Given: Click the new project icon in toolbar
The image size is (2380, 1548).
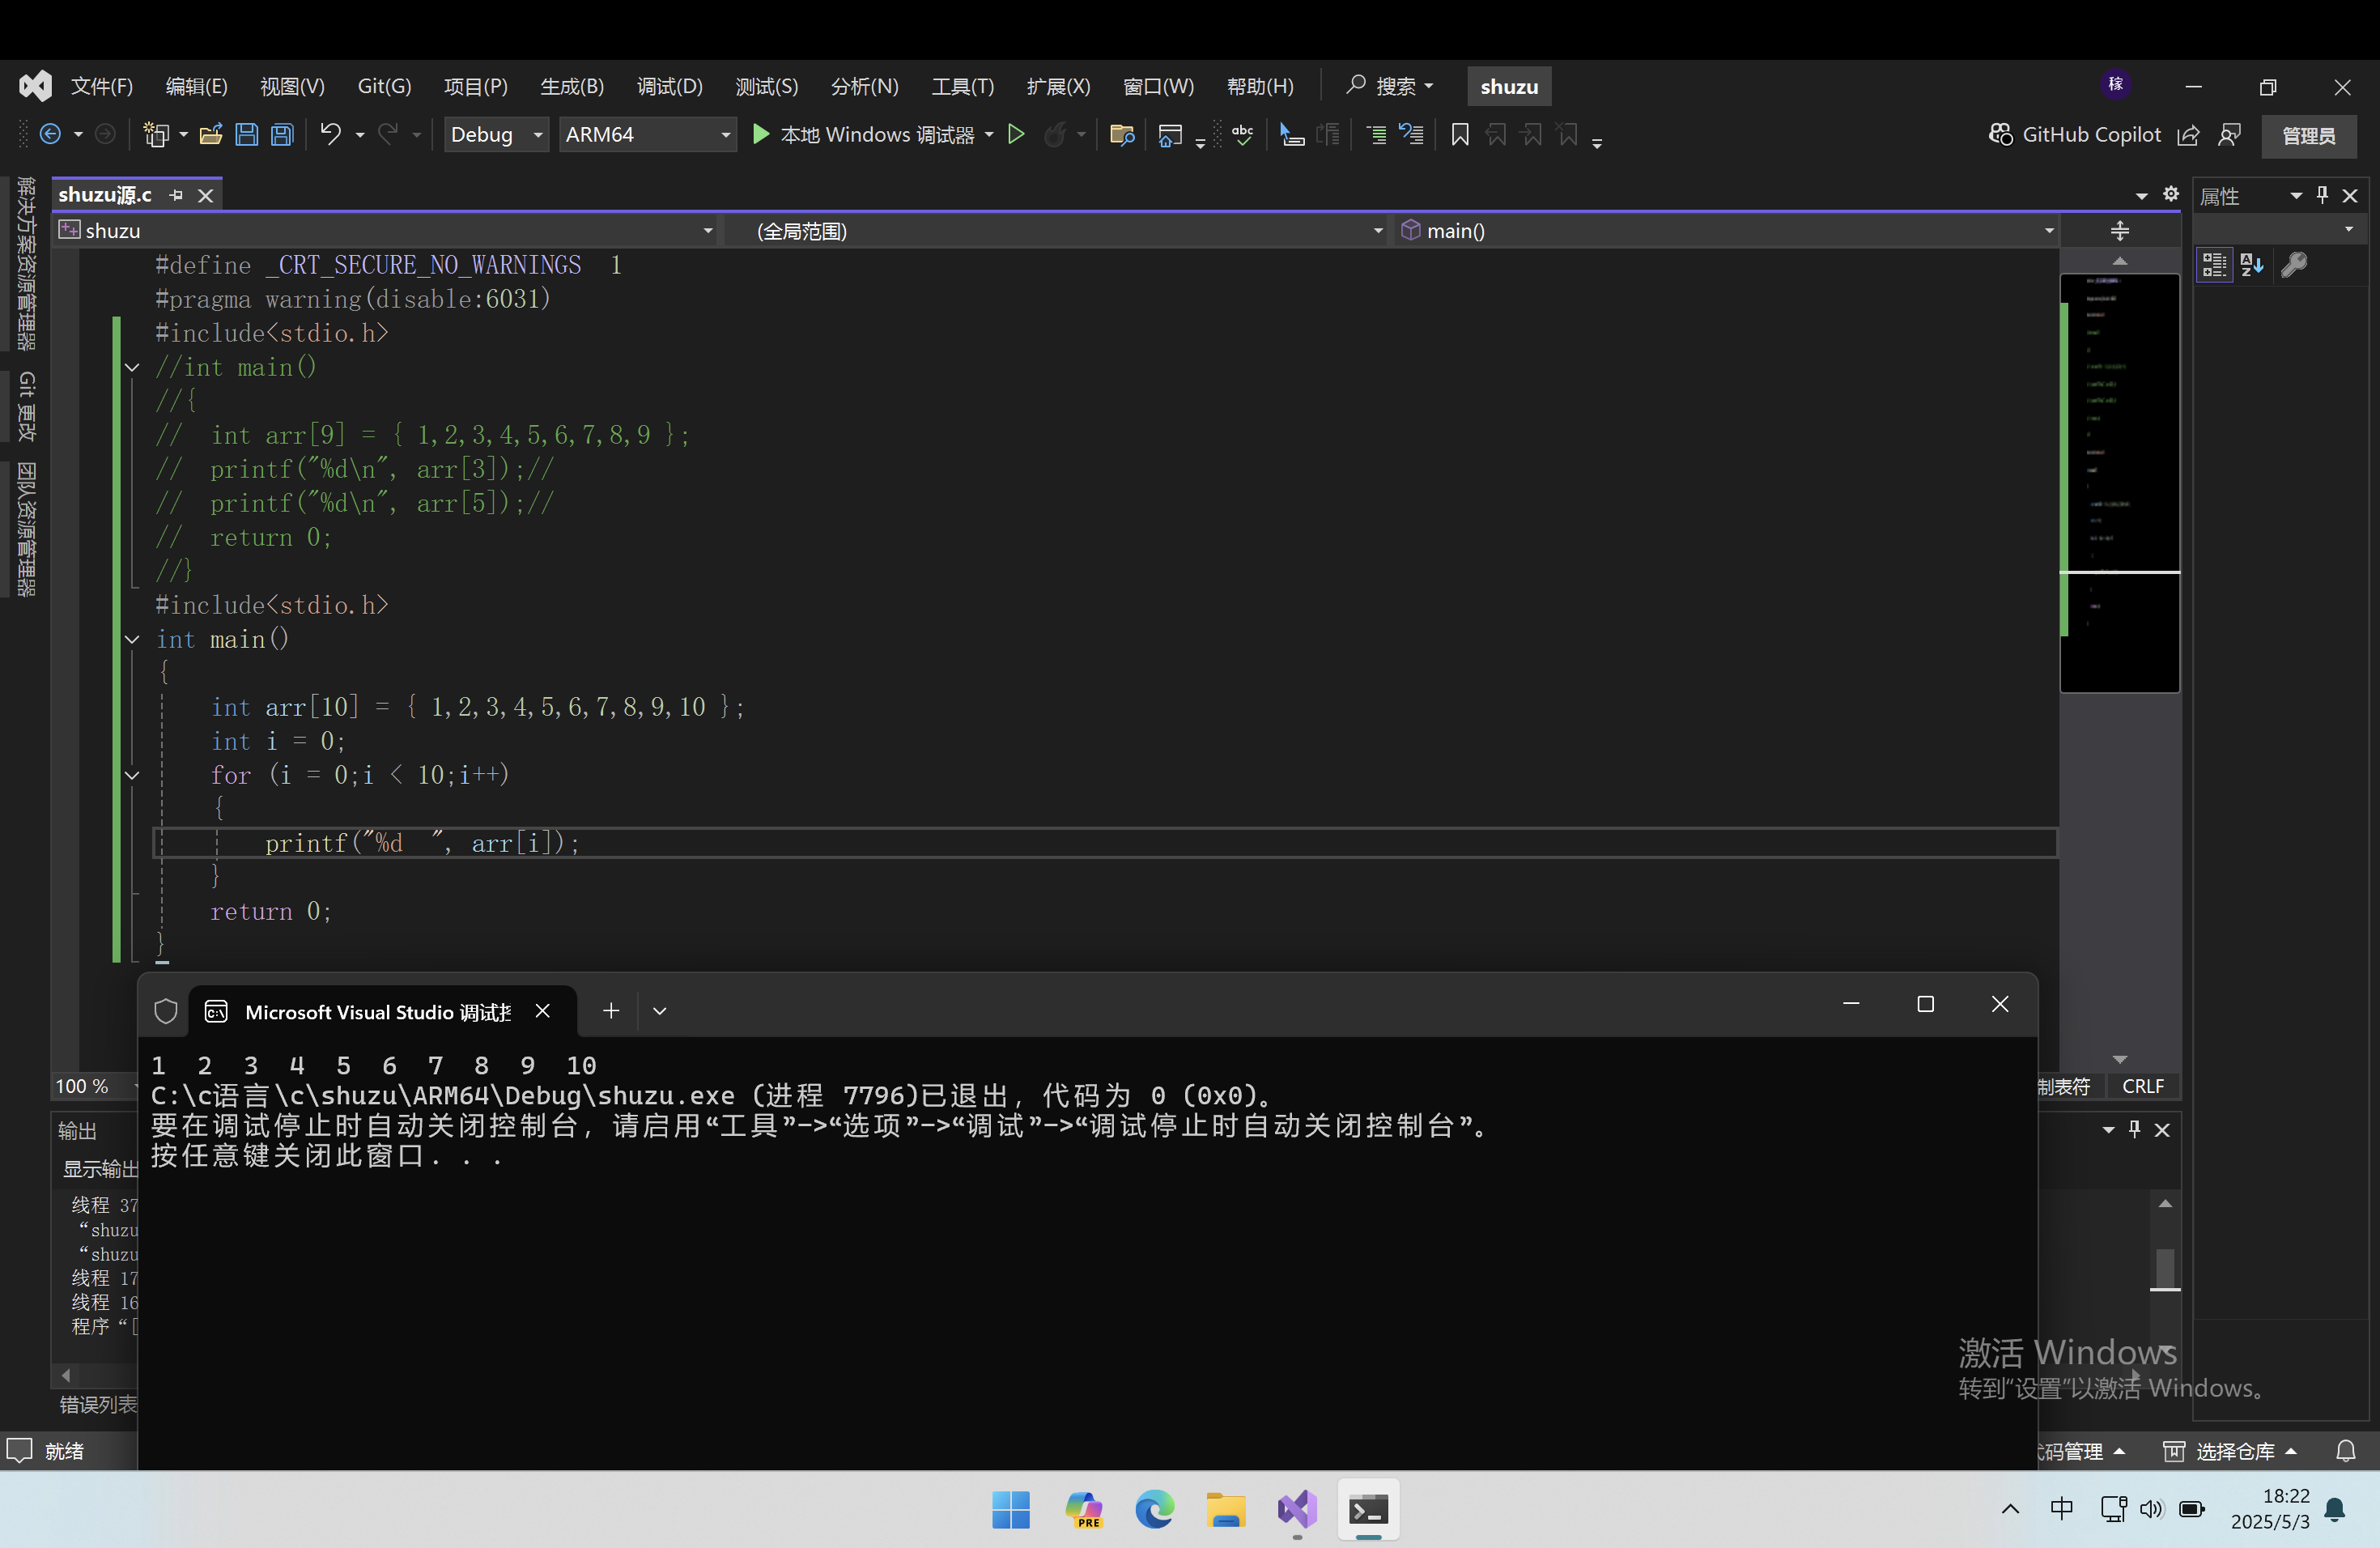Looking at the screenshot, I should [x=156, y=134].
